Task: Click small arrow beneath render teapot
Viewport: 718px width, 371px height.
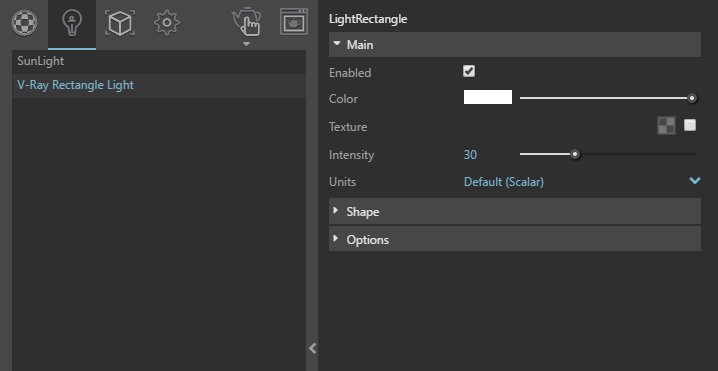Action: (246, 44)
